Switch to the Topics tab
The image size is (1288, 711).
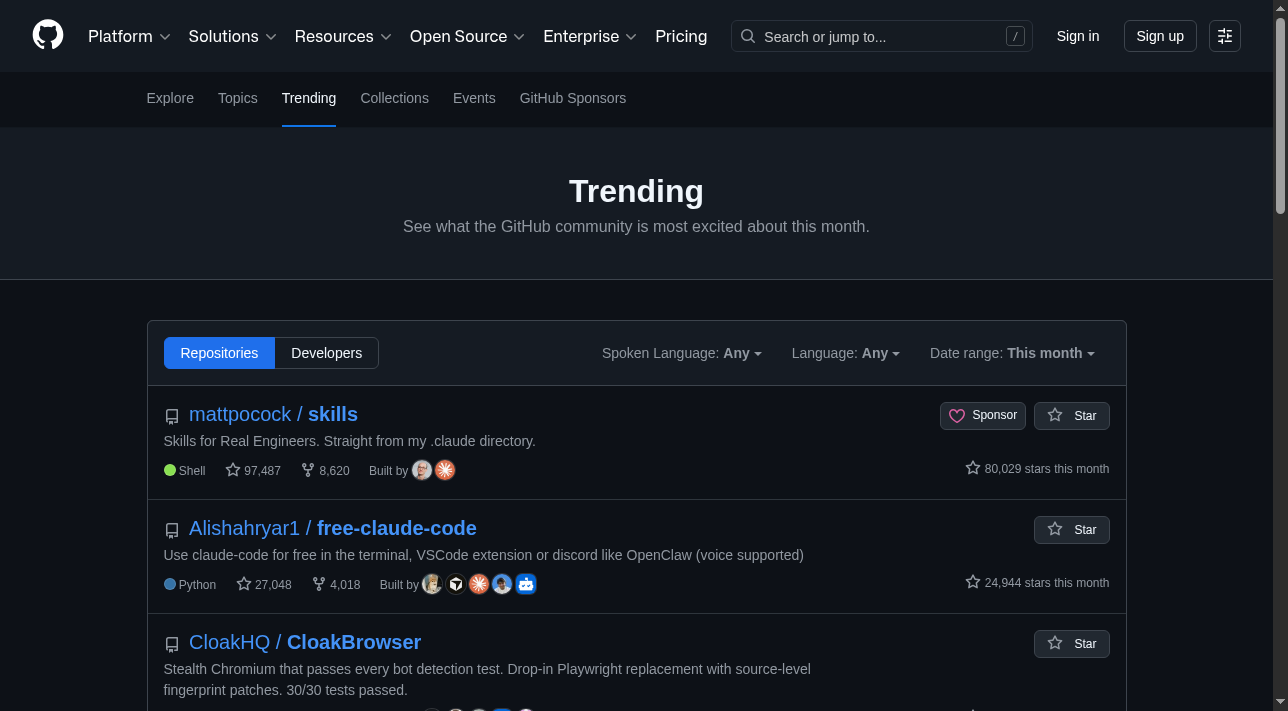238,98
